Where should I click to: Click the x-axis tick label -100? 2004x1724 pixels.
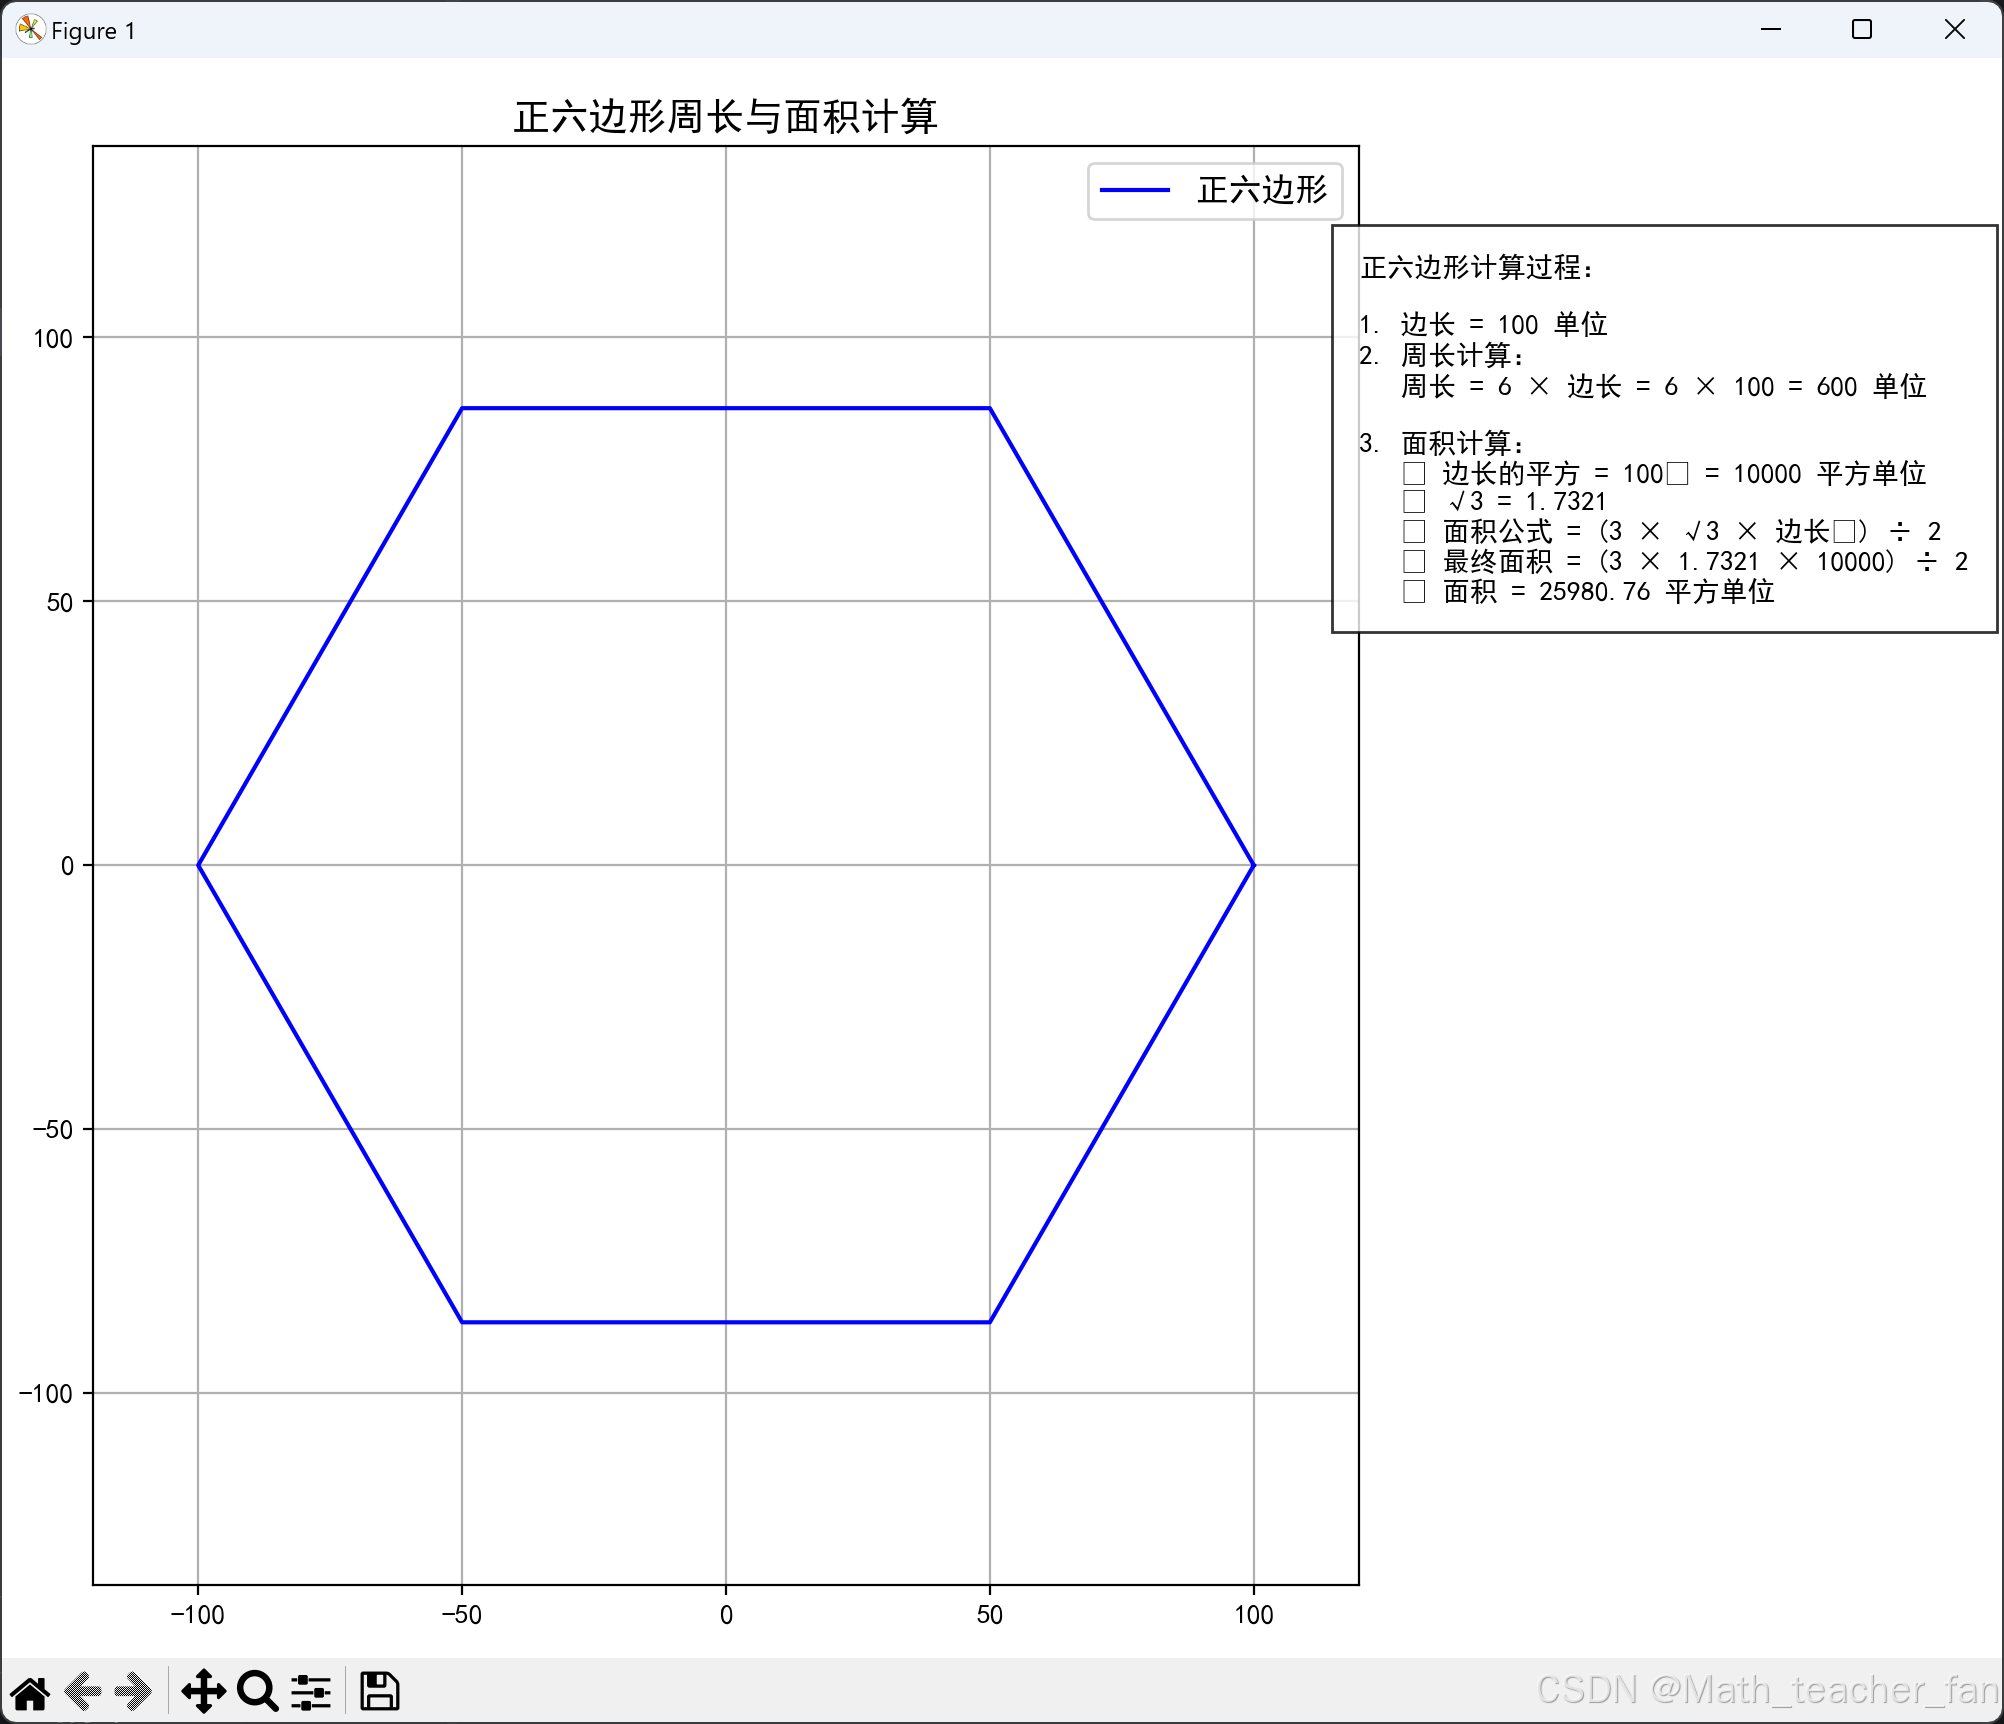pos(197,1615)
